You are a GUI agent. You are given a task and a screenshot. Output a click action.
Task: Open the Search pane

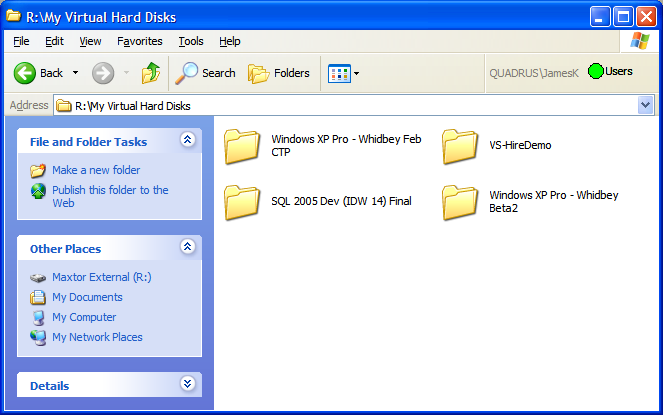click(x=205, y=73)
